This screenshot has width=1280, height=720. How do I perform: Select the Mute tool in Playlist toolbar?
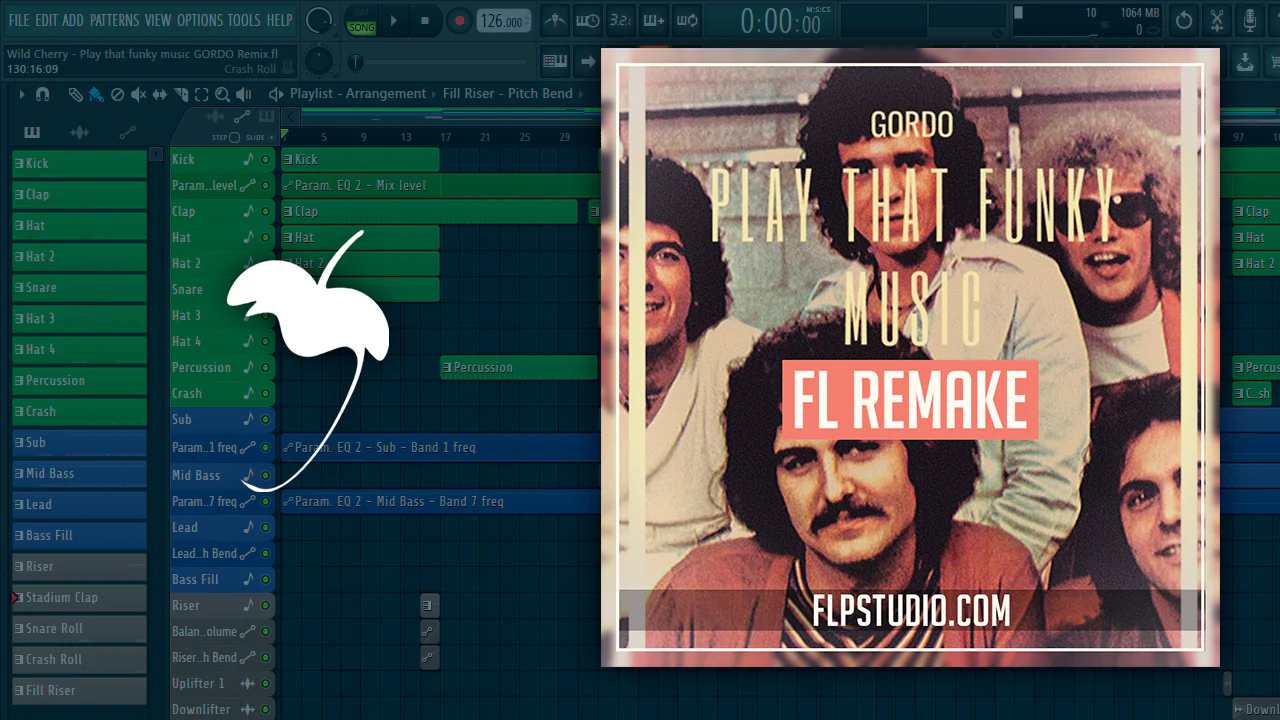coord(138,94)
